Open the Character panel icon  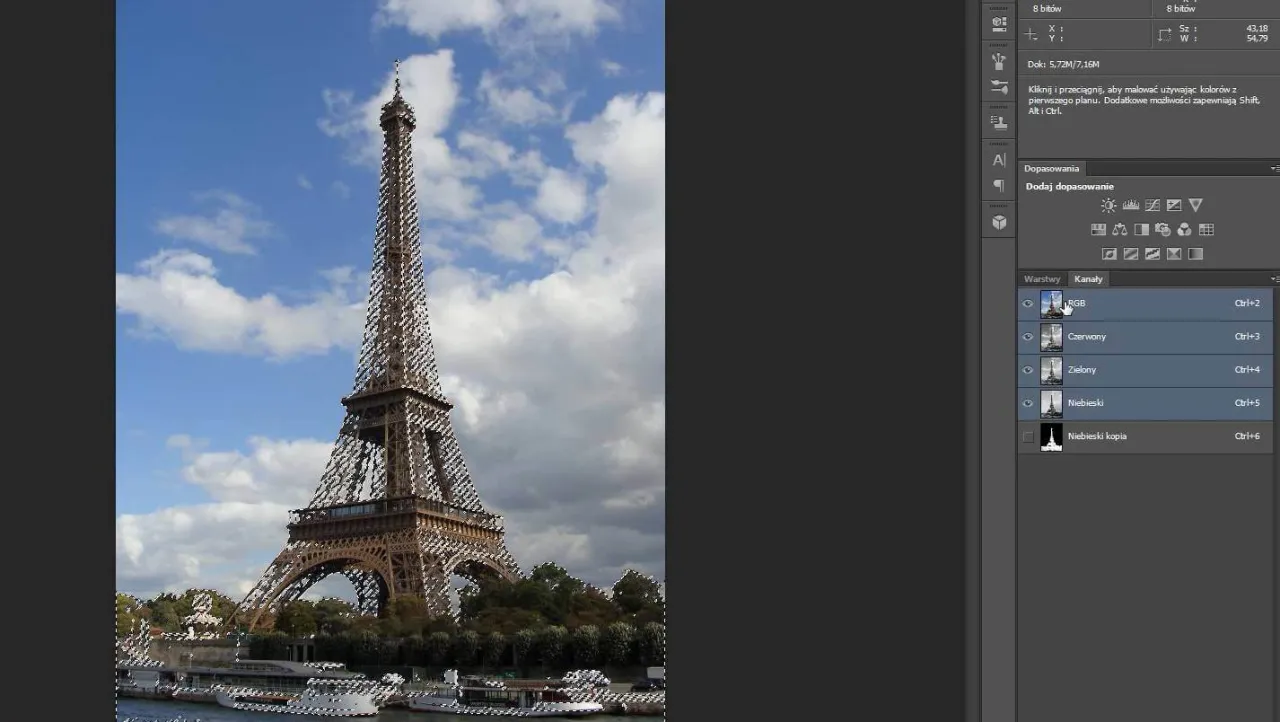pyautogui.click(x=998, y=159)
